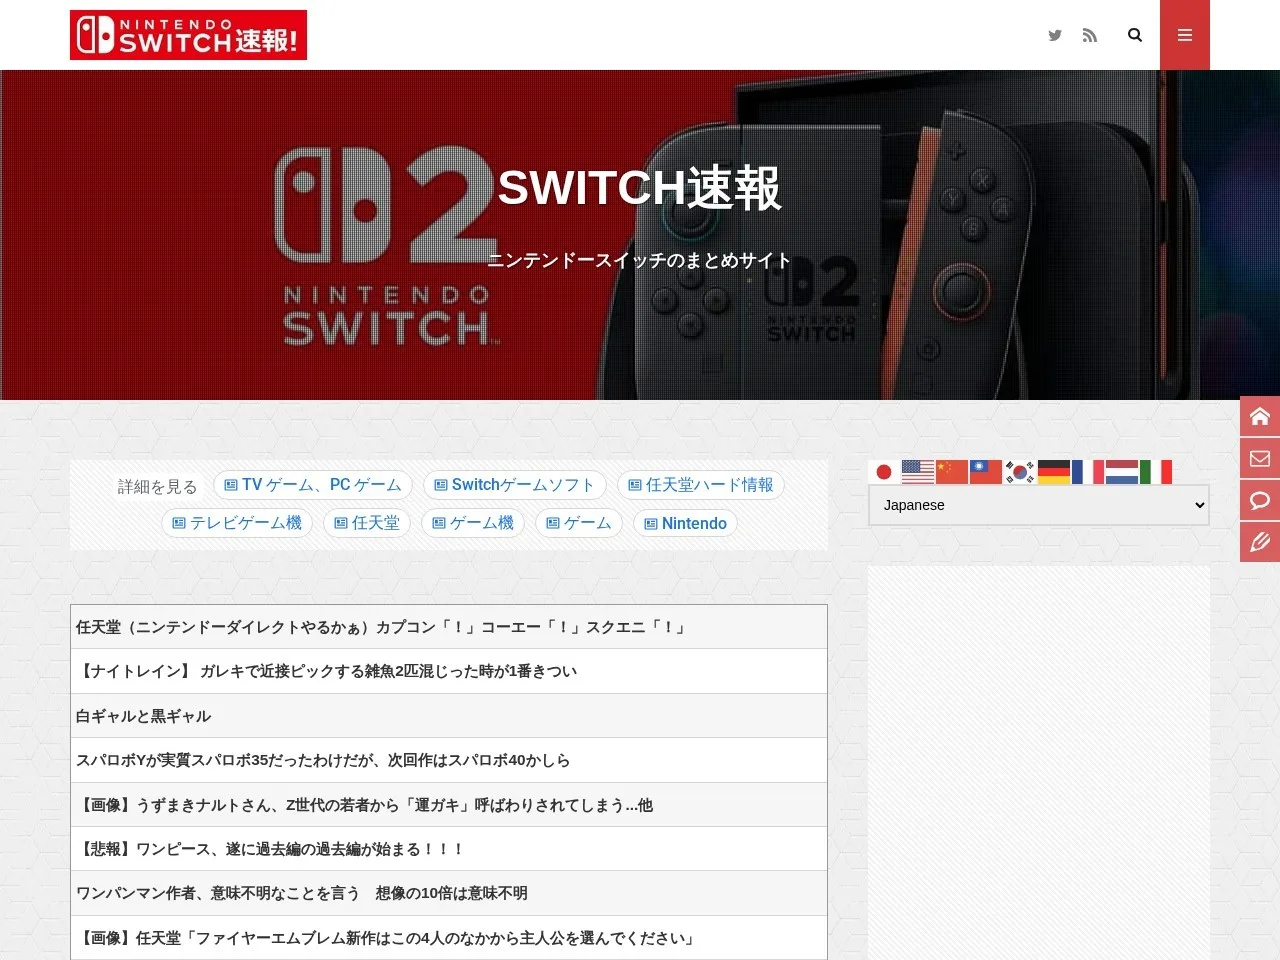Open the 任天堂 category tag
The height and width of the screenshot is (960, 1280).
(x=367, y=523)
